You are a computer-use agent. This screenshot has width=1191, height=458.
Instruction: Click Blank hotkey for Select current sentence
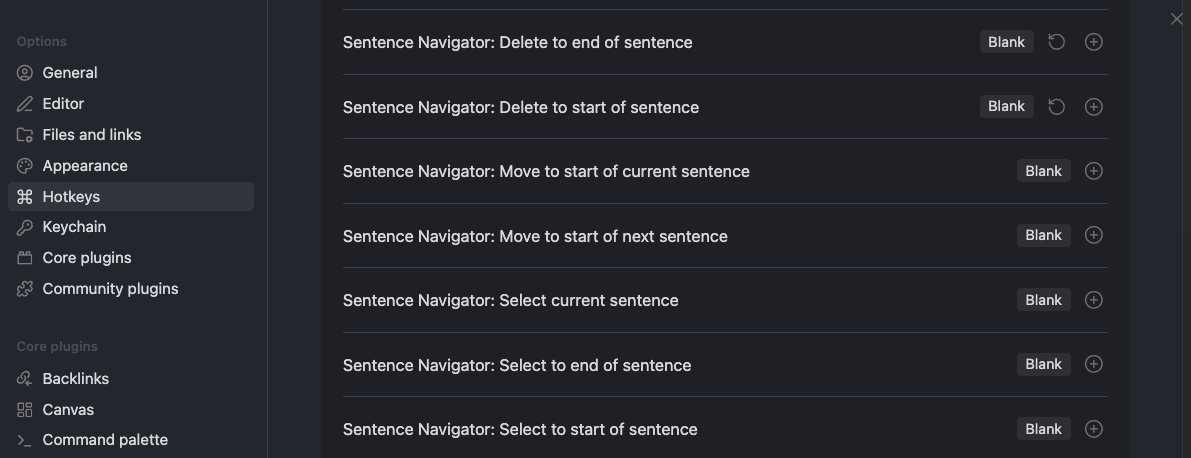[1043, 300]
